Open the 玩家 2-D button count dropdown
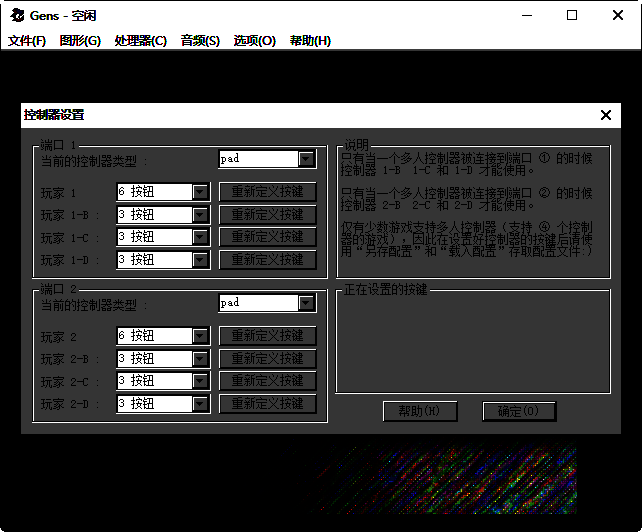Screen dimensions: 642x532 (200, 404)
